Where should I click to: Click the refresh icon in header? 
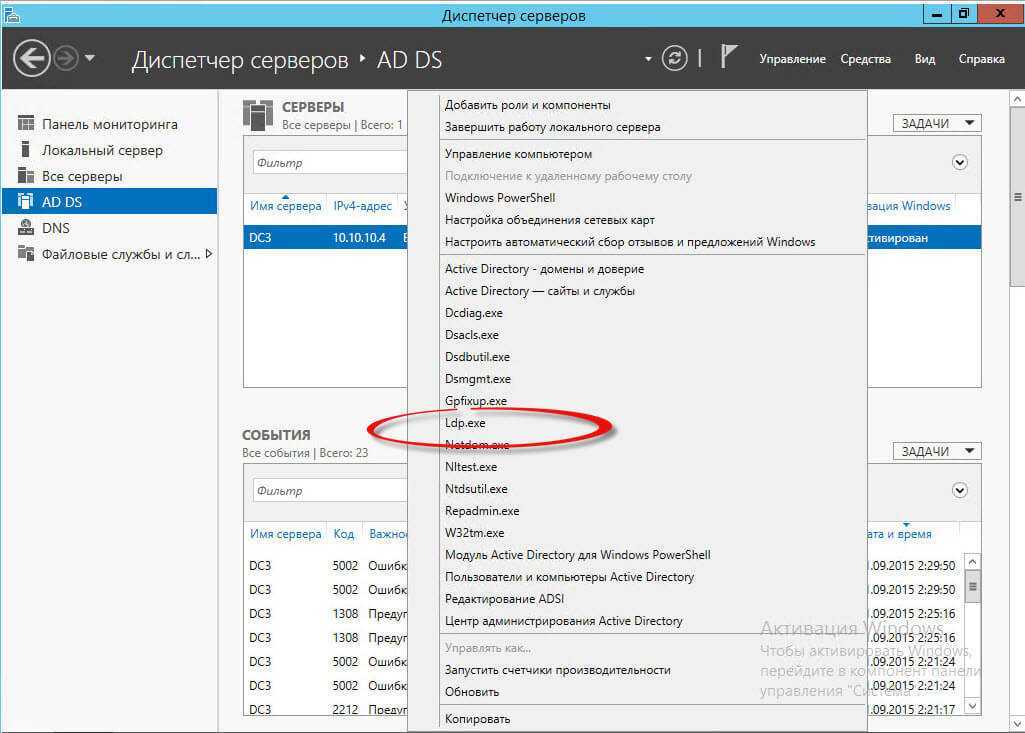pos(674,58)
